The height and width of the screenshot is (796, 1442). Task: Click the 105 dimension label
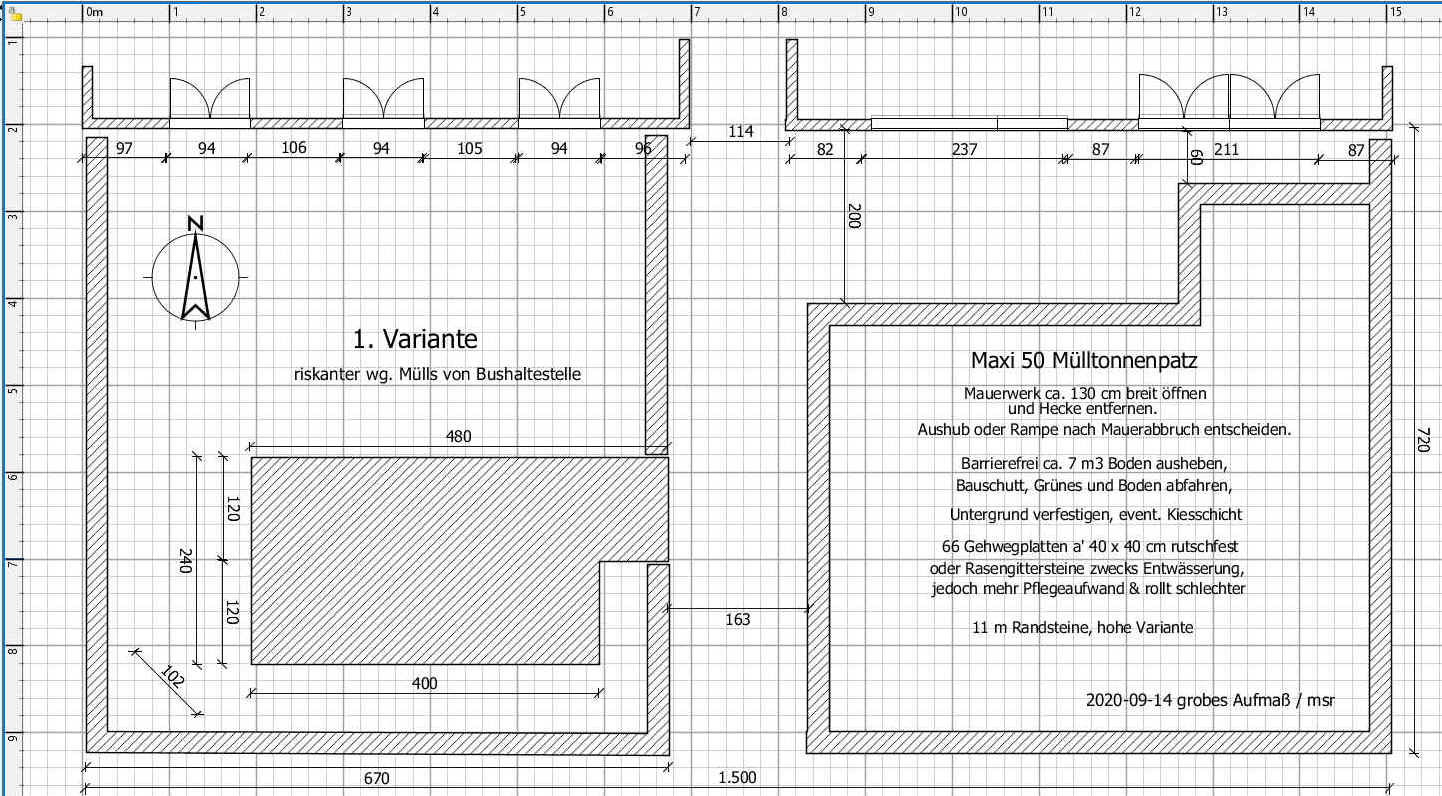(x=470, y=148)
